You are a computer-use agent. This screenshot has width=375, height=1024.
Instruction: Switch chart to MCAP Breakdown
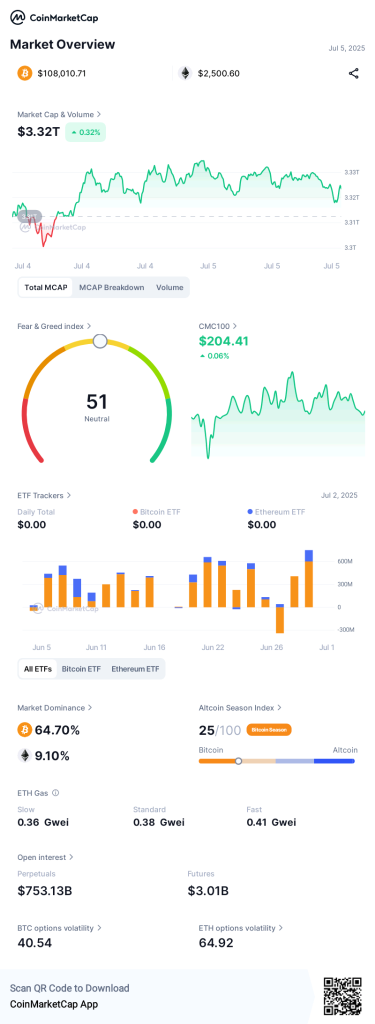[112, 287]
